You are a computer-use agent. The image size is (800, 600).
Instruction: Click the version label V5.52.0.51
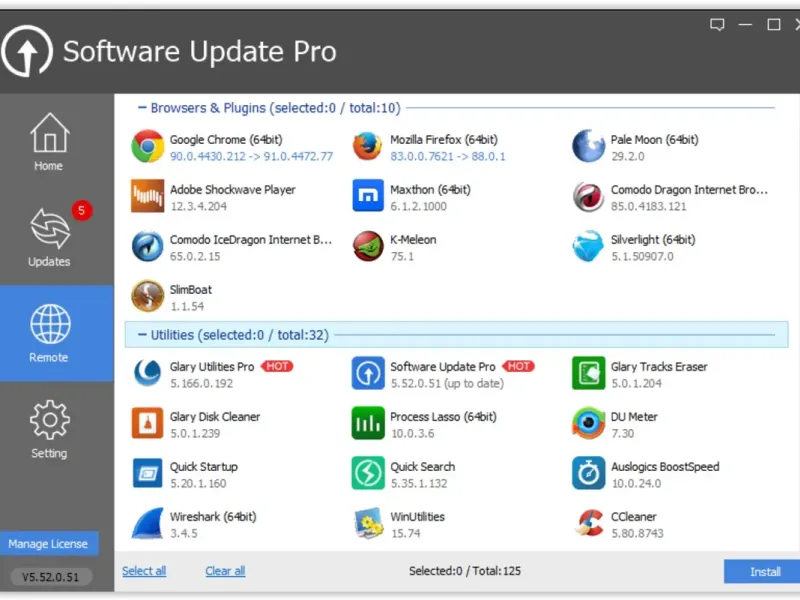[x=51, y=577]
